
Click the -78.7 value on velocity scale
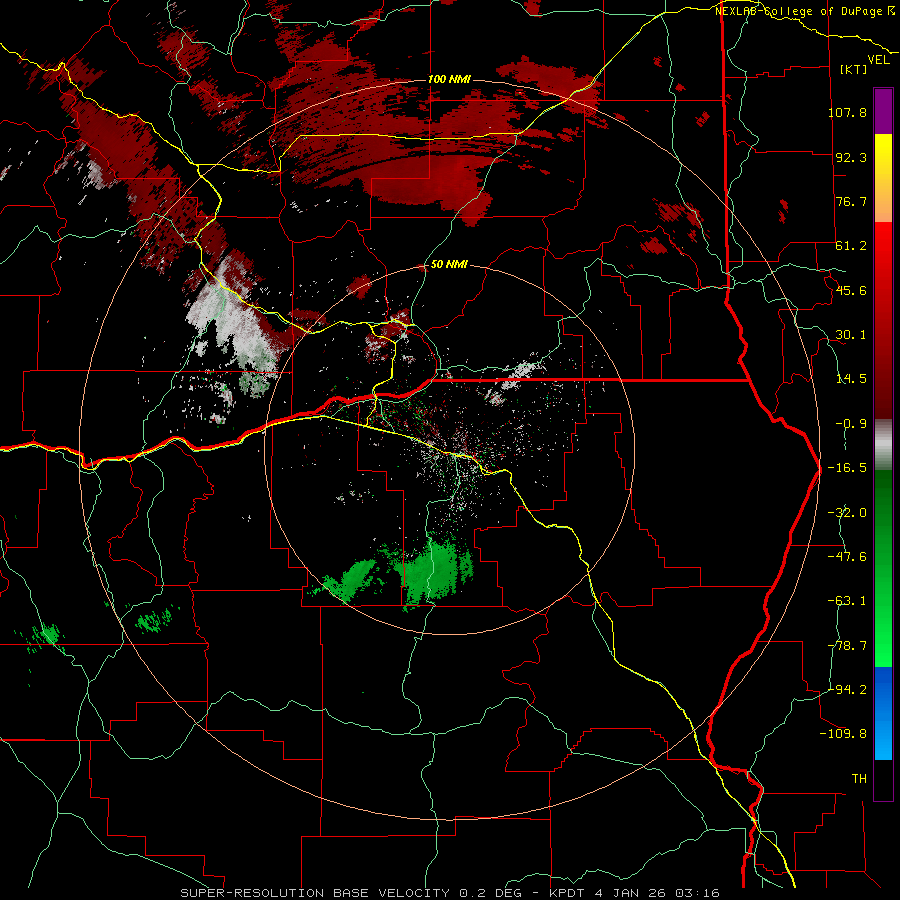point(847,646)
